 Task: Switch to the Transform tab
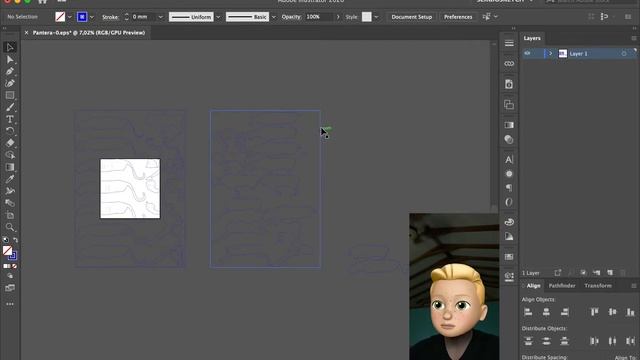click(x=598, y=286)
